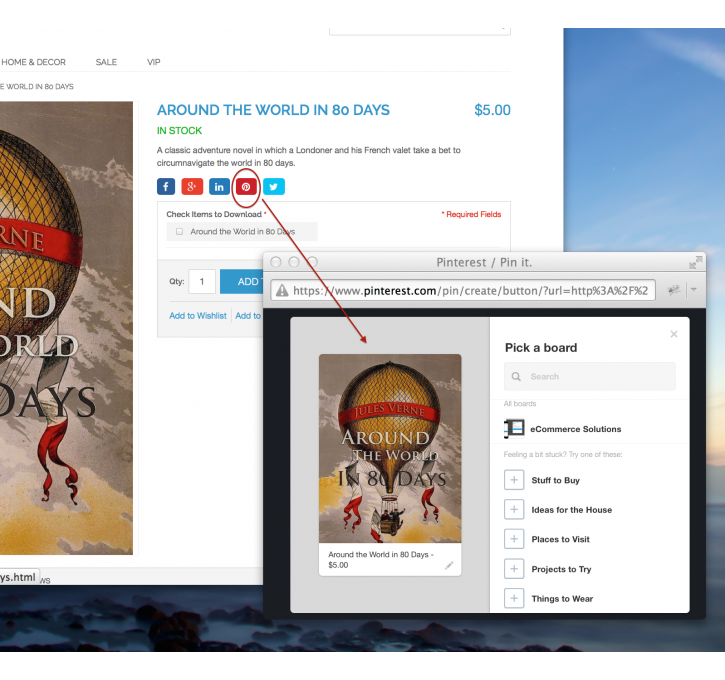The width and height of the screenshot is (725, 680).
Task: Share product via Facebook icon
Action: (x=166, y=187)
